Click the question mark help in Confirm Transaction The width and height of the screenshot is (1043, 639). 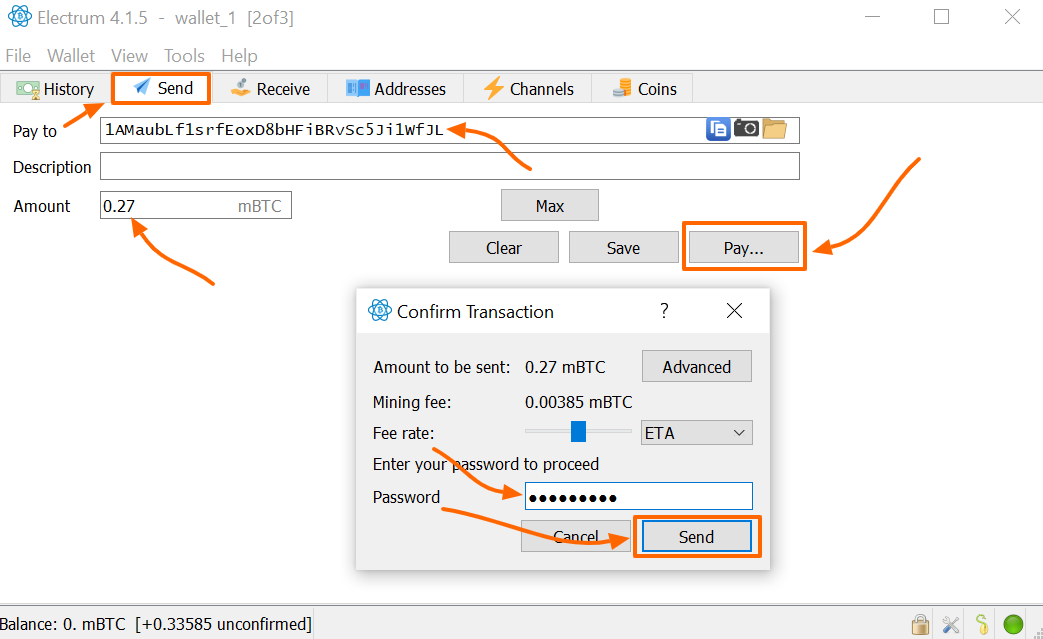664,311
